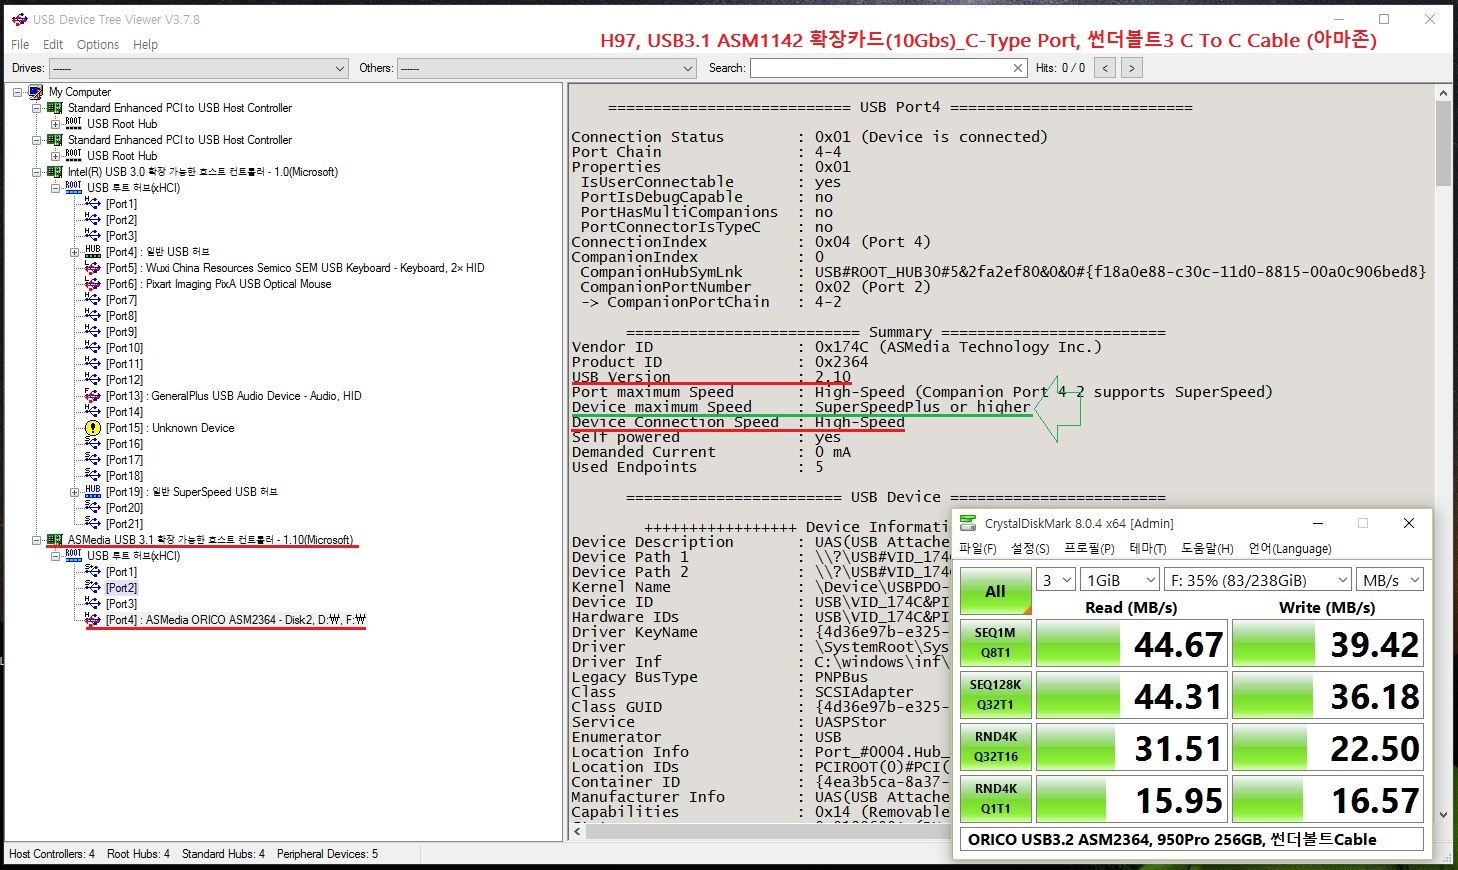Go to next search hit
This screenshot has width=1458, height=870.
[x=1131, y=68]
